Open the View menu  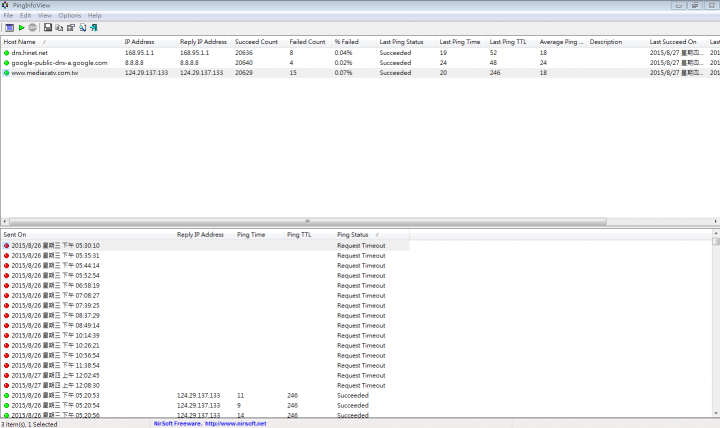pos(45,16)
